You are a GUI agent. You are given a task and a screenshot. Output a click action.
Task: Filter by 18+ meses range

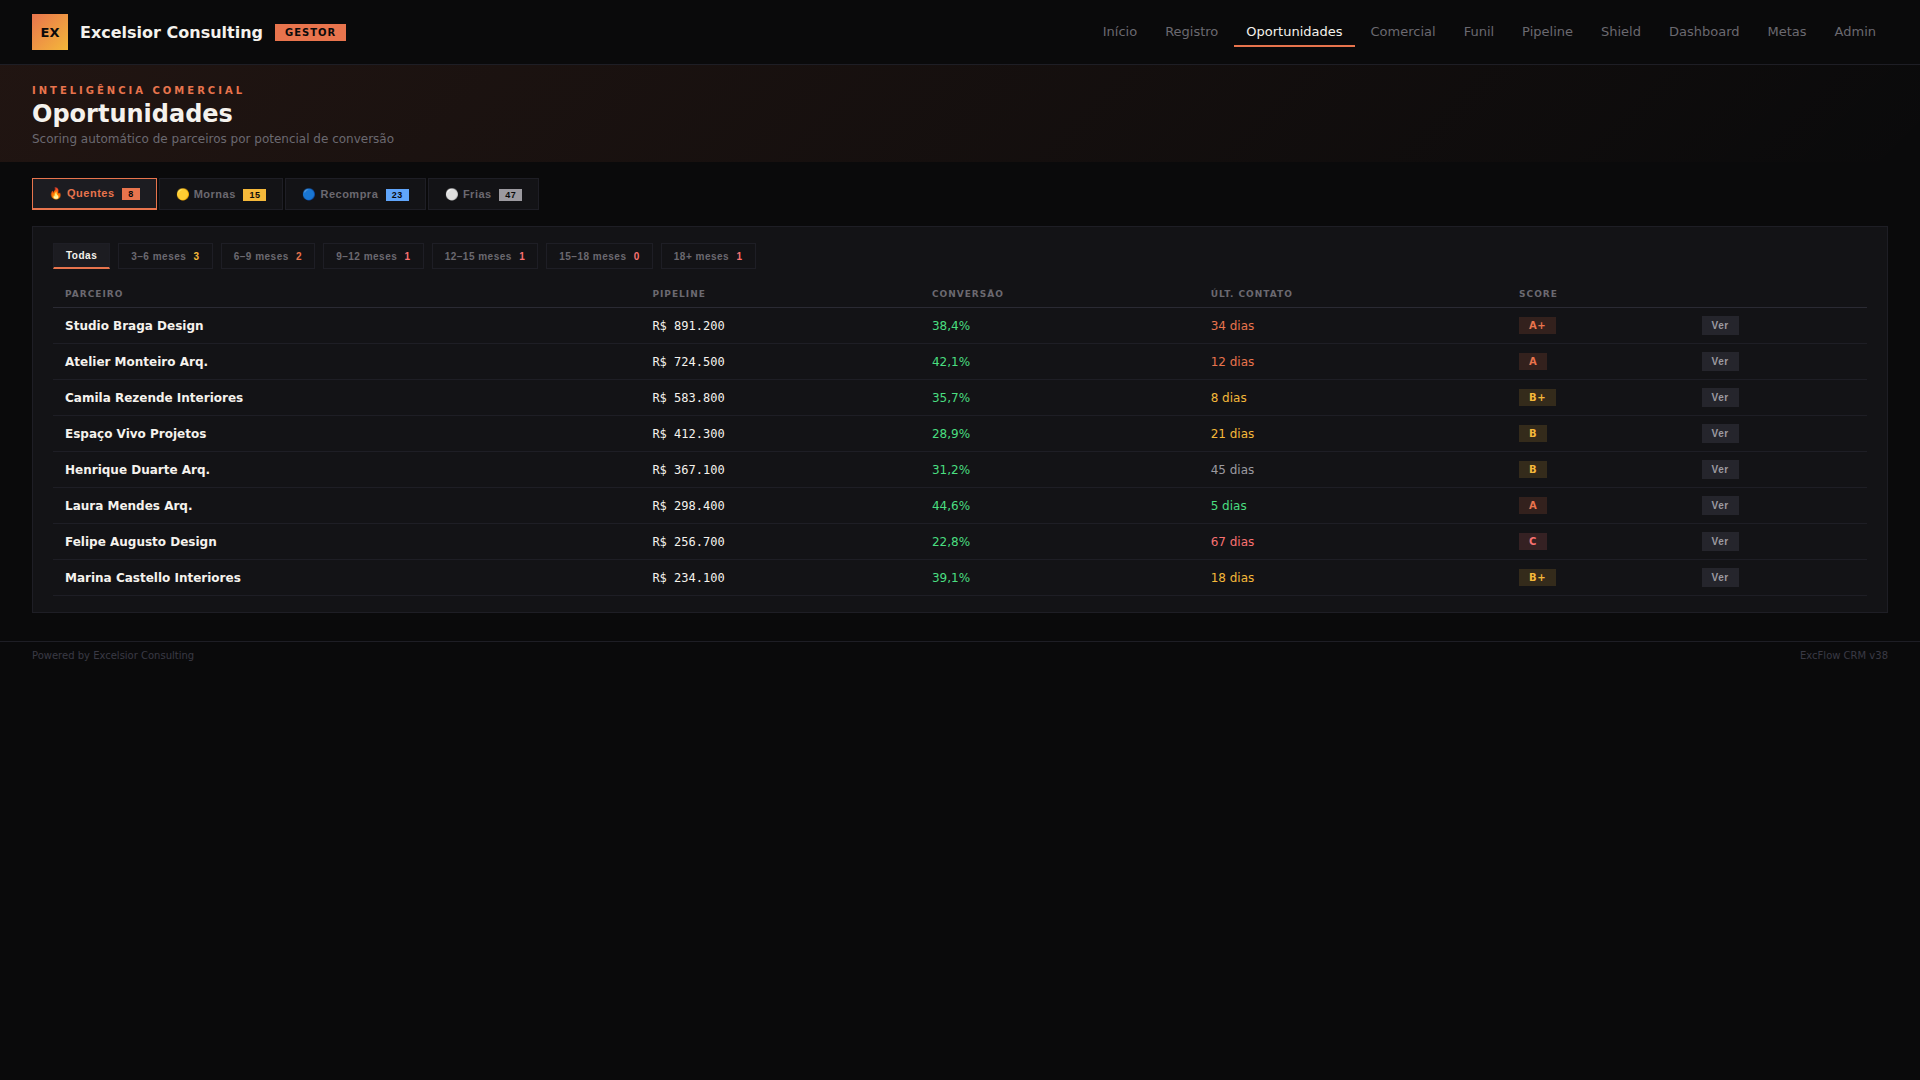pyautogui.click(x=707, y=256)
